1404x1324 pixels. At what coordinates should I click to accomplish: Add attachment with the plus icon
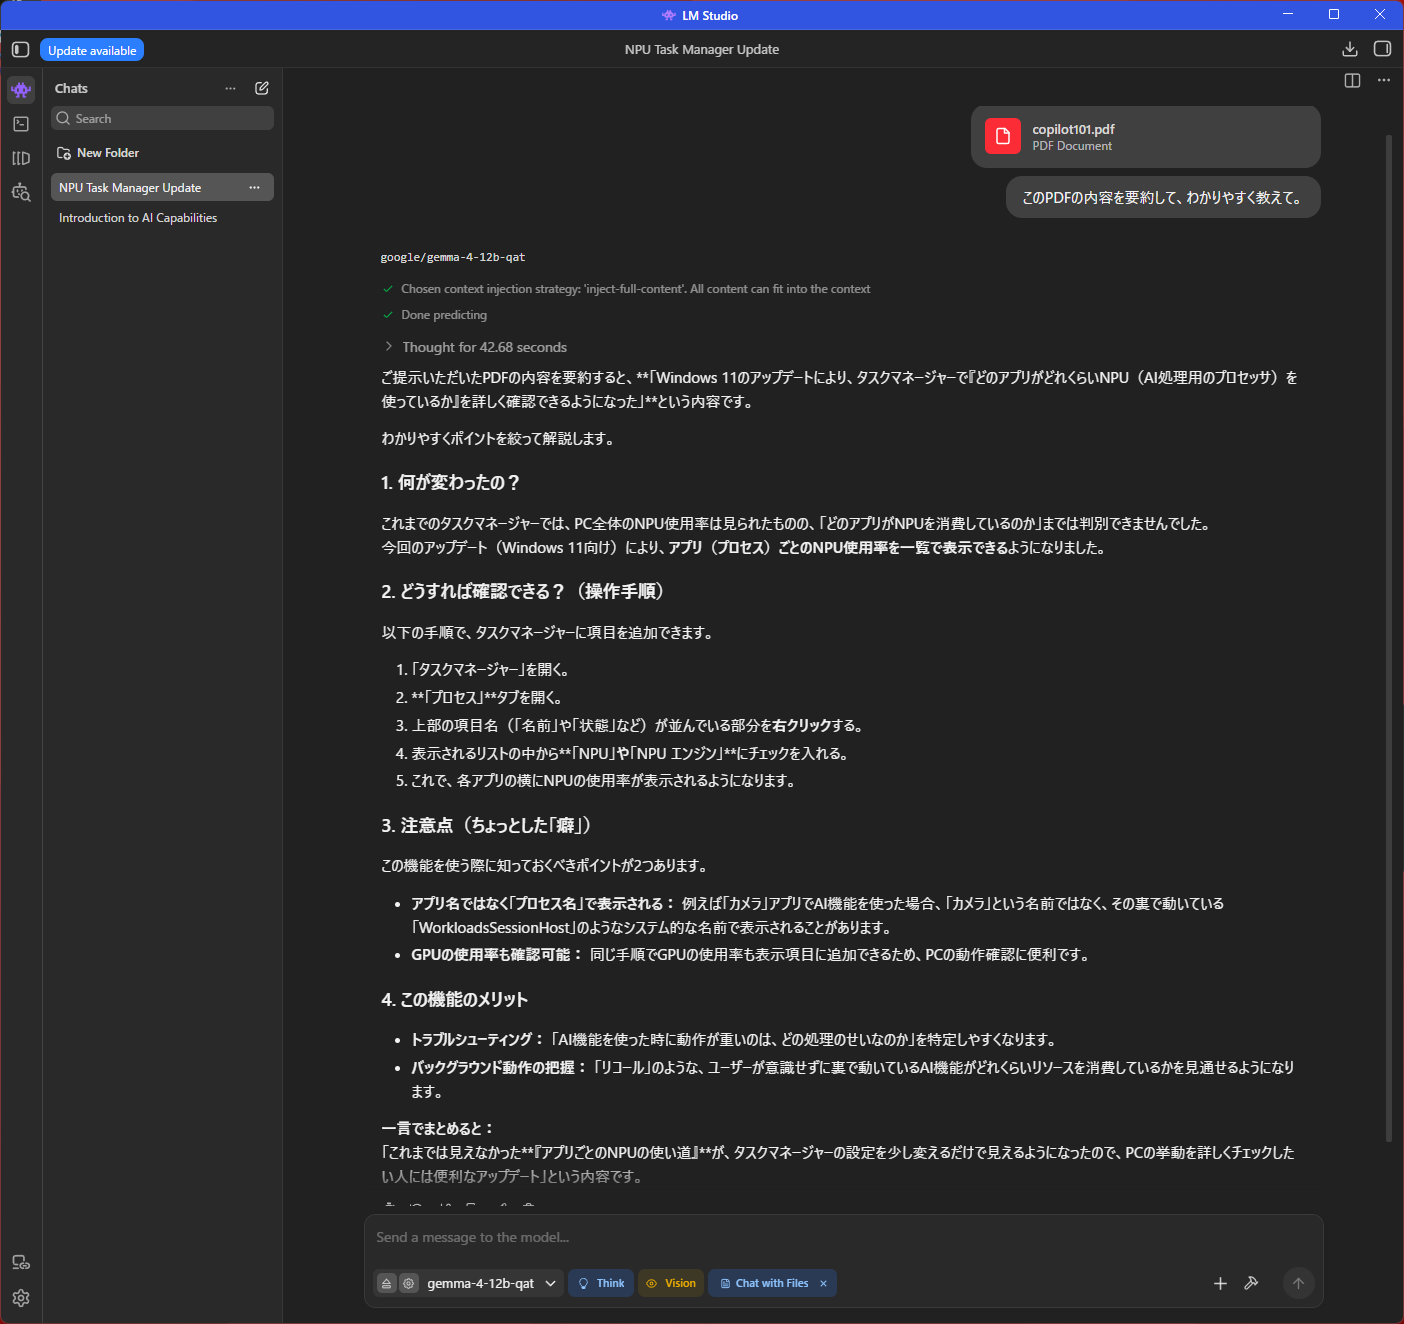(1220, 1283)
